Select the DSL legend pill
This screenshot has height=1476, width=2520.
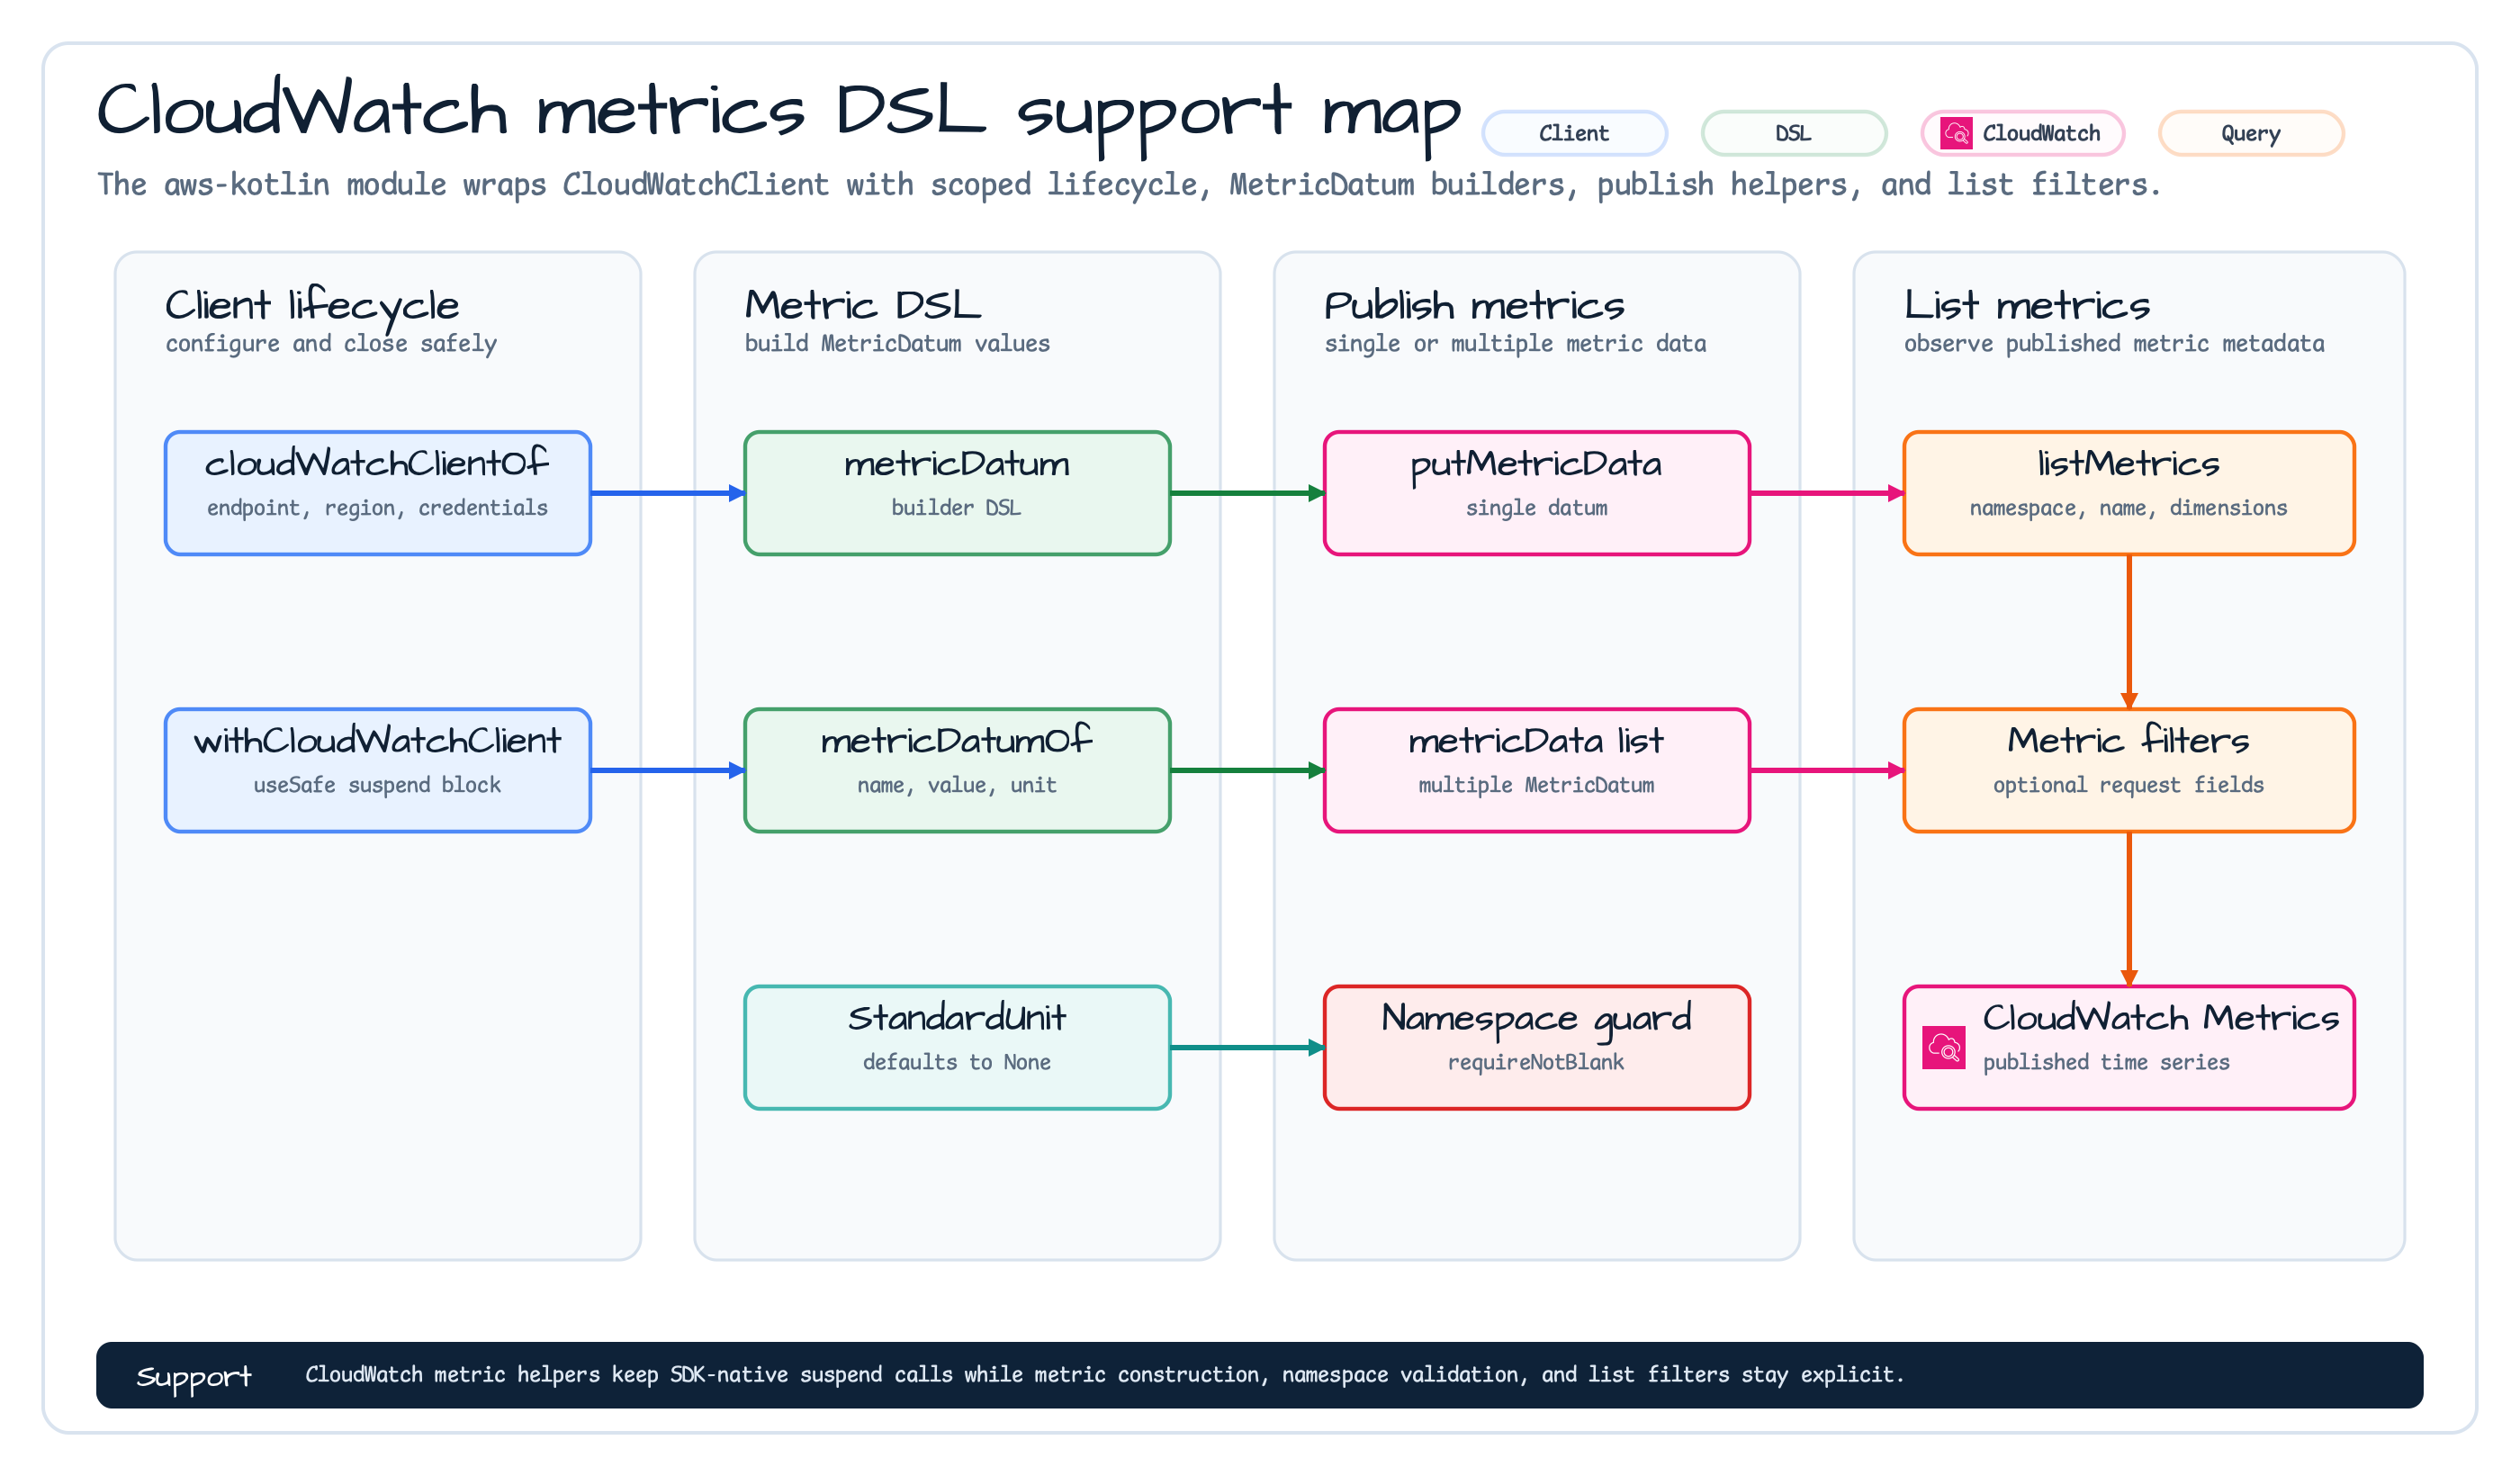[x=1794, y=133]
